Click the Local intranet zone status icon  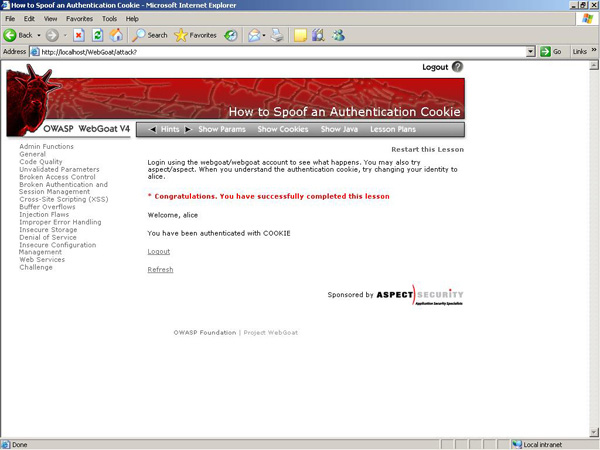click(x=517, y=444)
